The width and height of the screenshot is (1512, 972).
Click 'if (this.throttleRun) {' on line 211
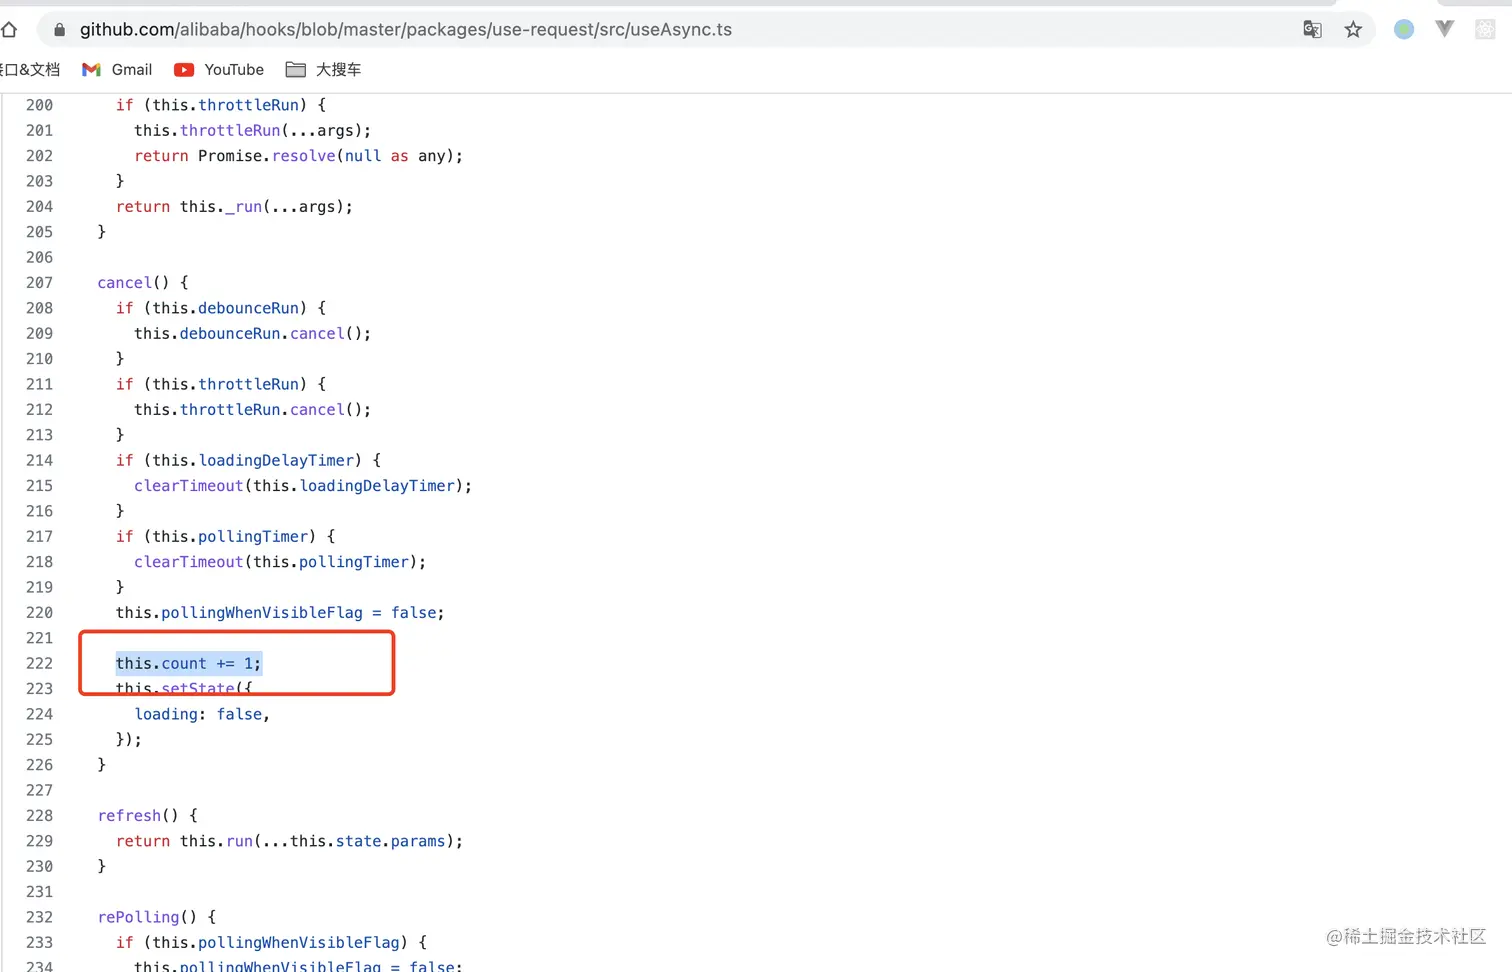pyautogui.click(x=221, y=384)
